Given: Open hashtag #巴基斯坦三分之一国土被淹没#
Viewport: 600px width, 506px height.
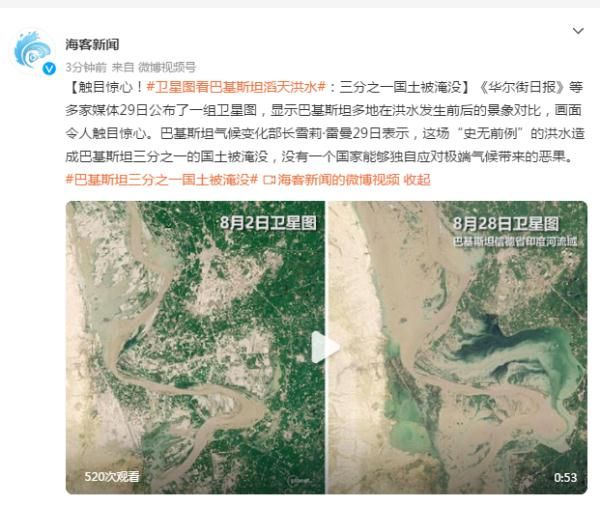Looking at the screenshot, I should pyautogui.click(x=161, y=179).
